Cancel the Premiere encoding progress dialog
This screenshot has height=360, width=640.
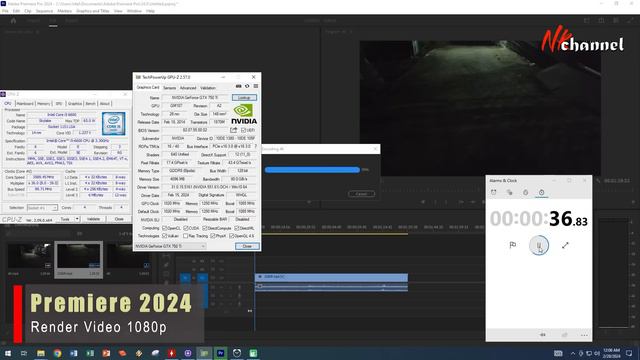point(361,193)
